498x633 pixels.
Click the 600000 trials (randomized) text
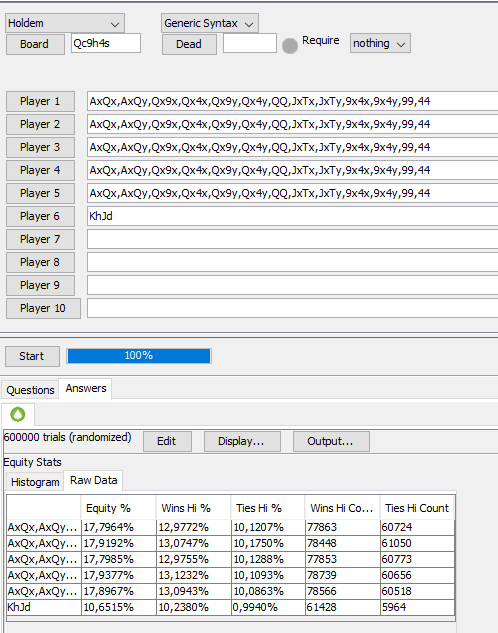pos(67,437)
